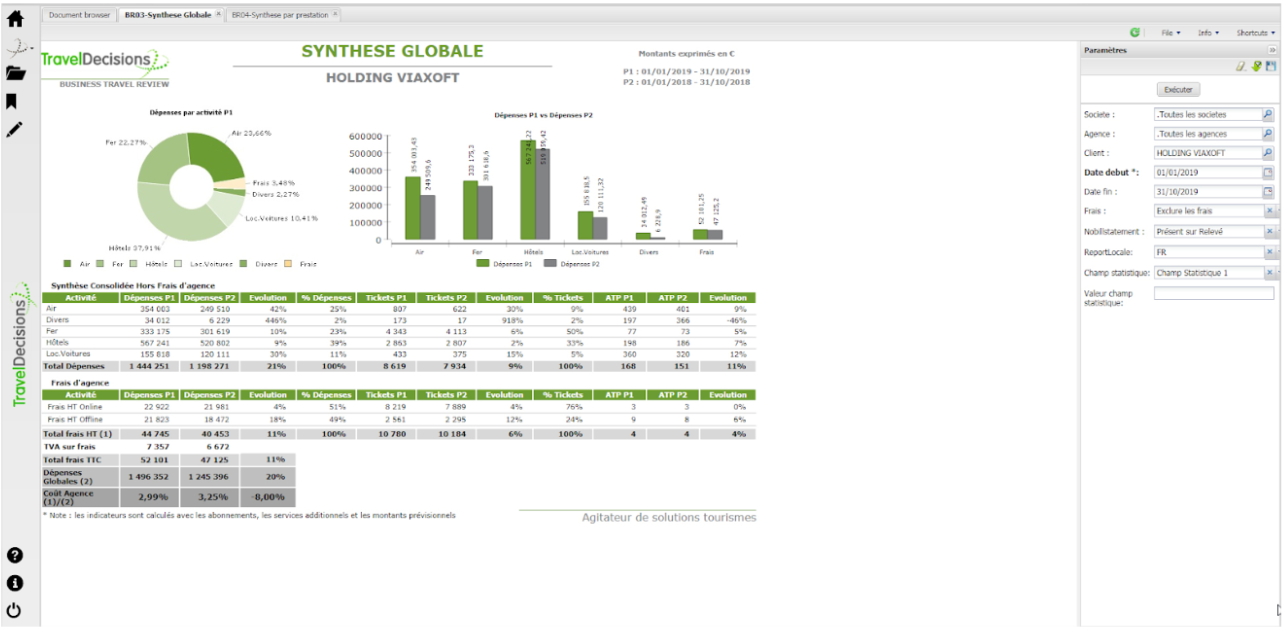Click the eraser icon in Paramètres toolbar
The image size is (1285, 635).
point(1241,66)
